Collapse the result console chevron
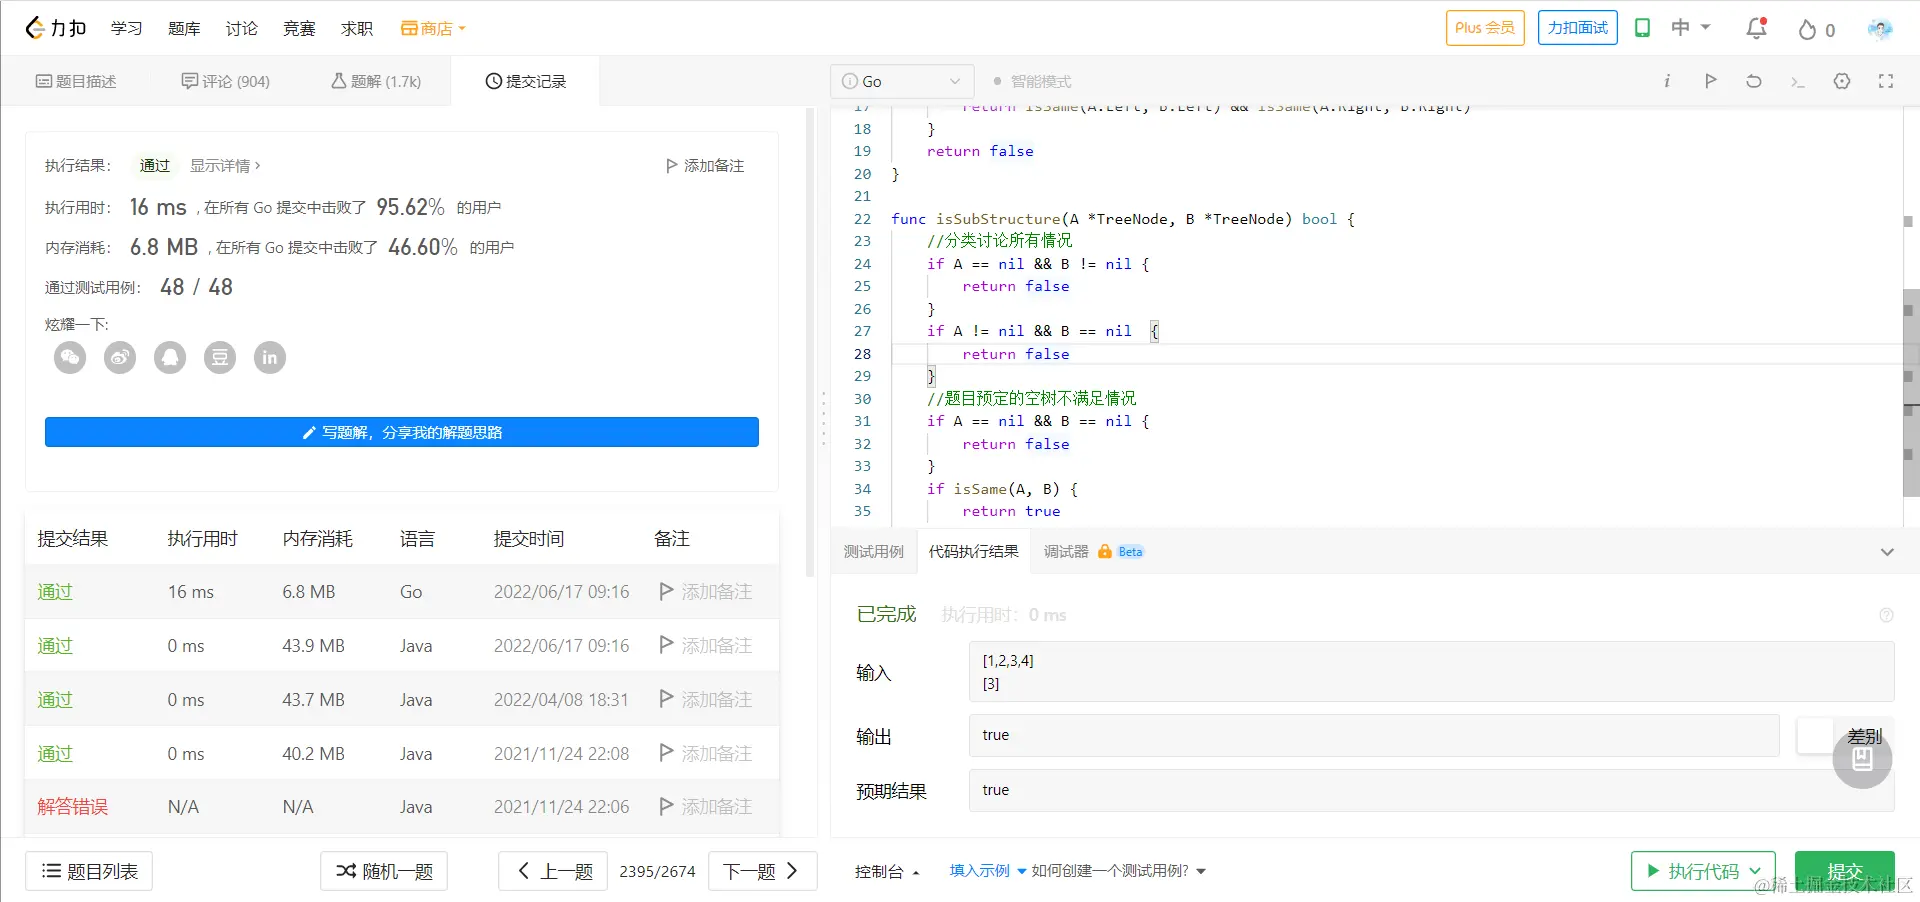The image size is (1920, 902). coord(1887,552)
